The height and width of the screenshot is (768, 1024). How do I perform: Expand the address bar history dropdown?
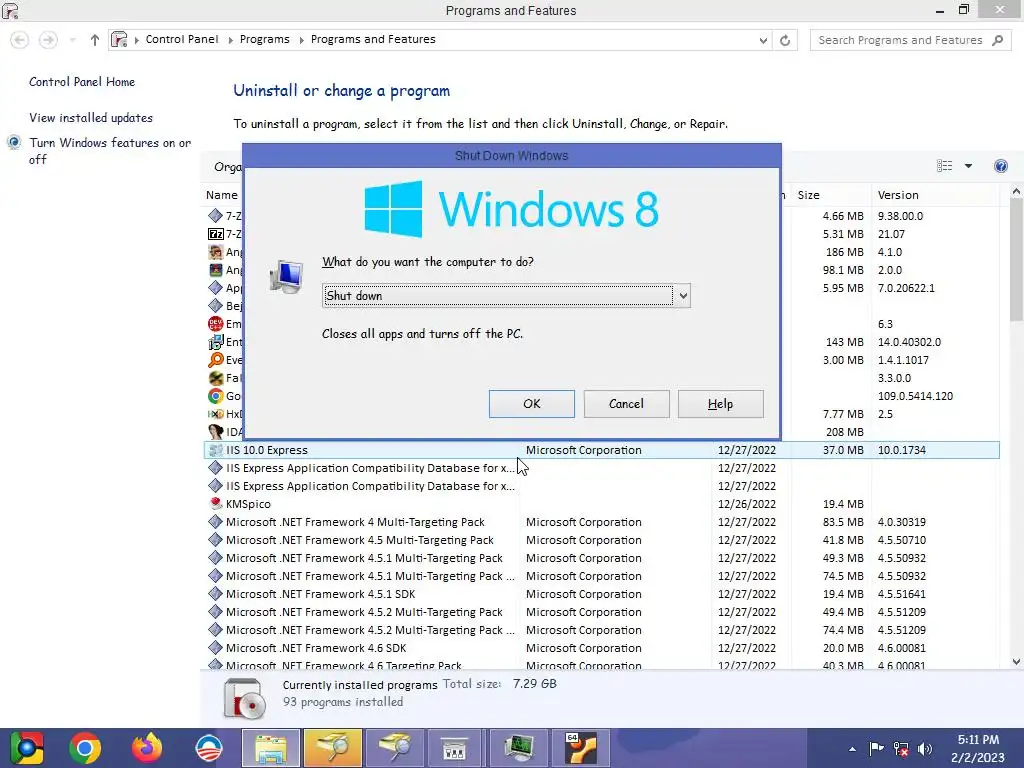point(763,40)
